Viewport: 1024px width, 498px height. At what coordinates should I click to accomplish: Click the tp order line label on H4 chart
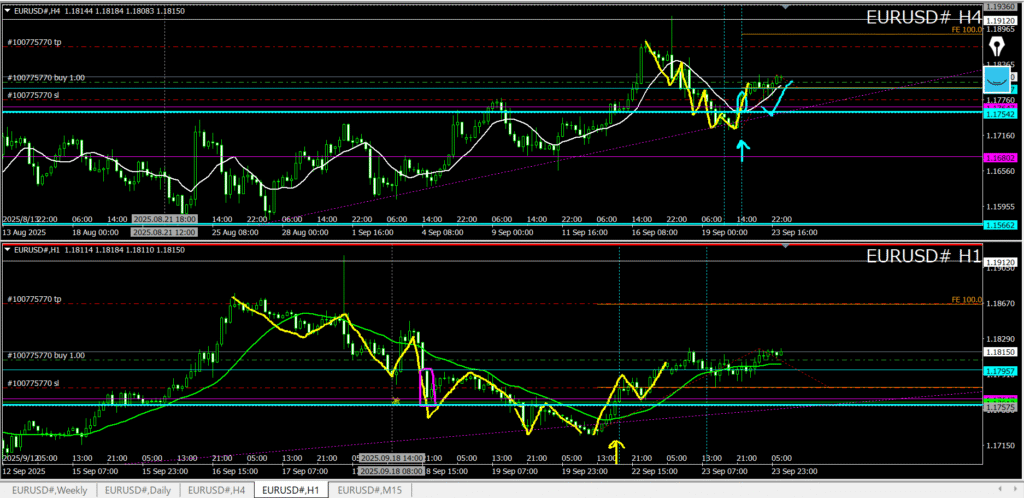(34, 42)
